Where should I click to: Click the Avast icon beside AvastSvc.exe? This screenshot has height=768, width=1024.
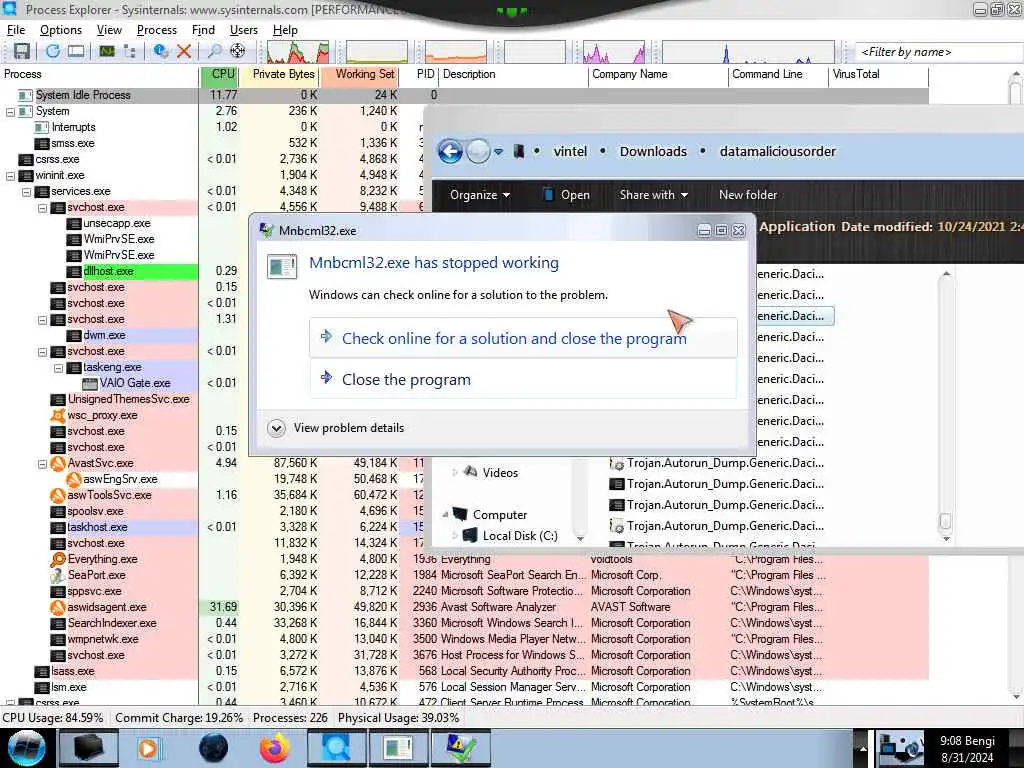(58, 463)
